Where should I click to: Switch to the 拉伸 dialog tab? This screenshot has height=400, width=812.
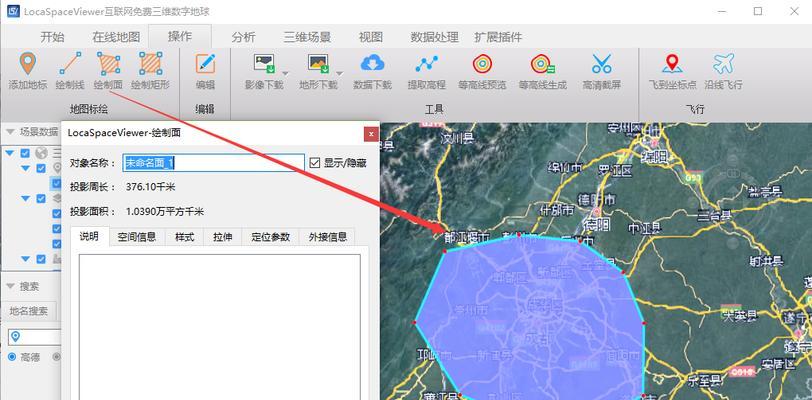[x=223, y=237]
